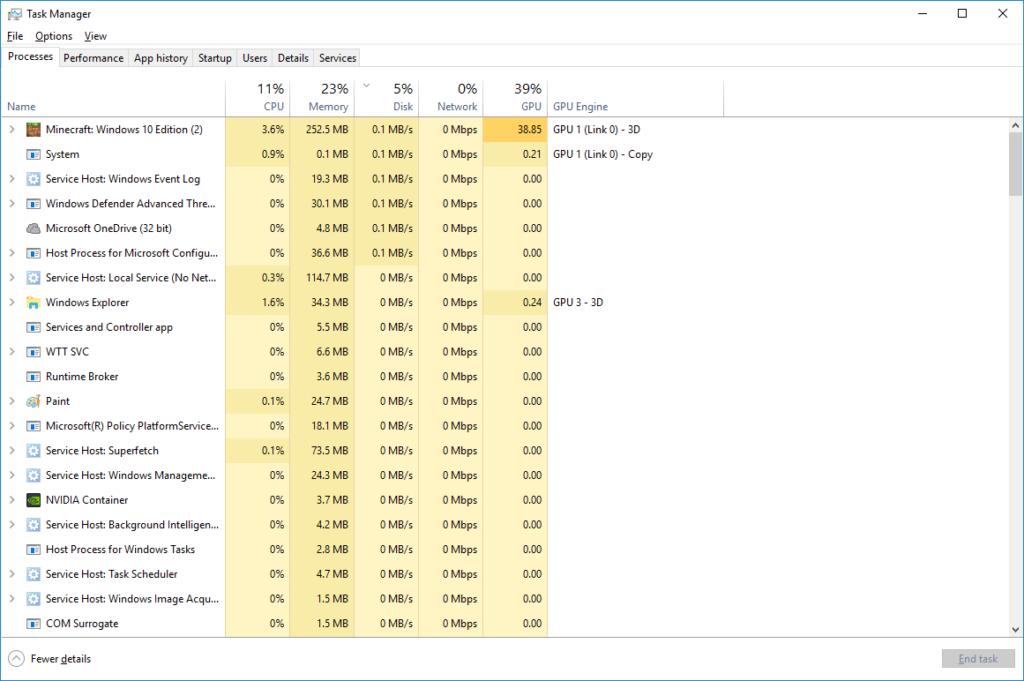The image size is (1024, 681).
Task: Switch to the Users tab
Action: pos(255,58)
